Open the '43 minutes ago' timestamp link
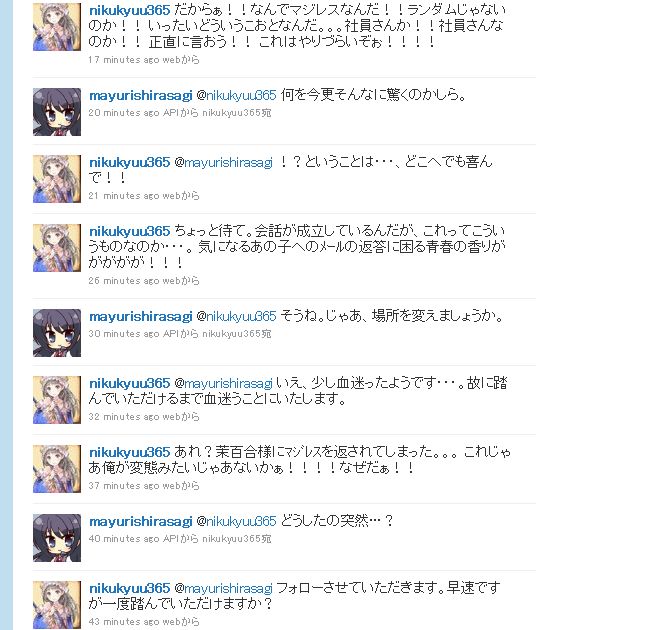The width and height of the screenshot is (646, 630). [124, 622]
